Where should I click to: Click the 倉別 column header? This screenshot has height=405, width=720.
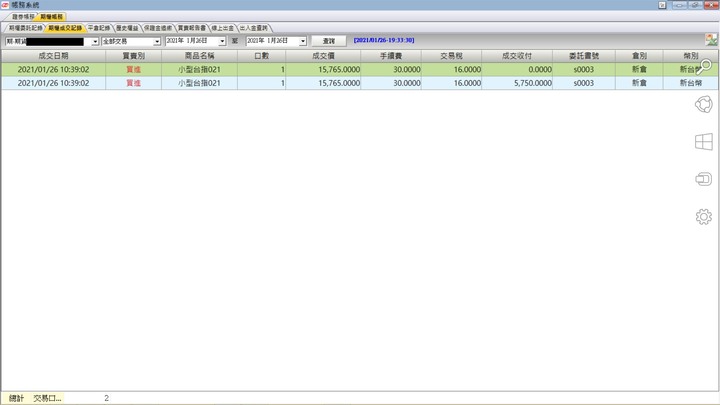coord(639,56)
